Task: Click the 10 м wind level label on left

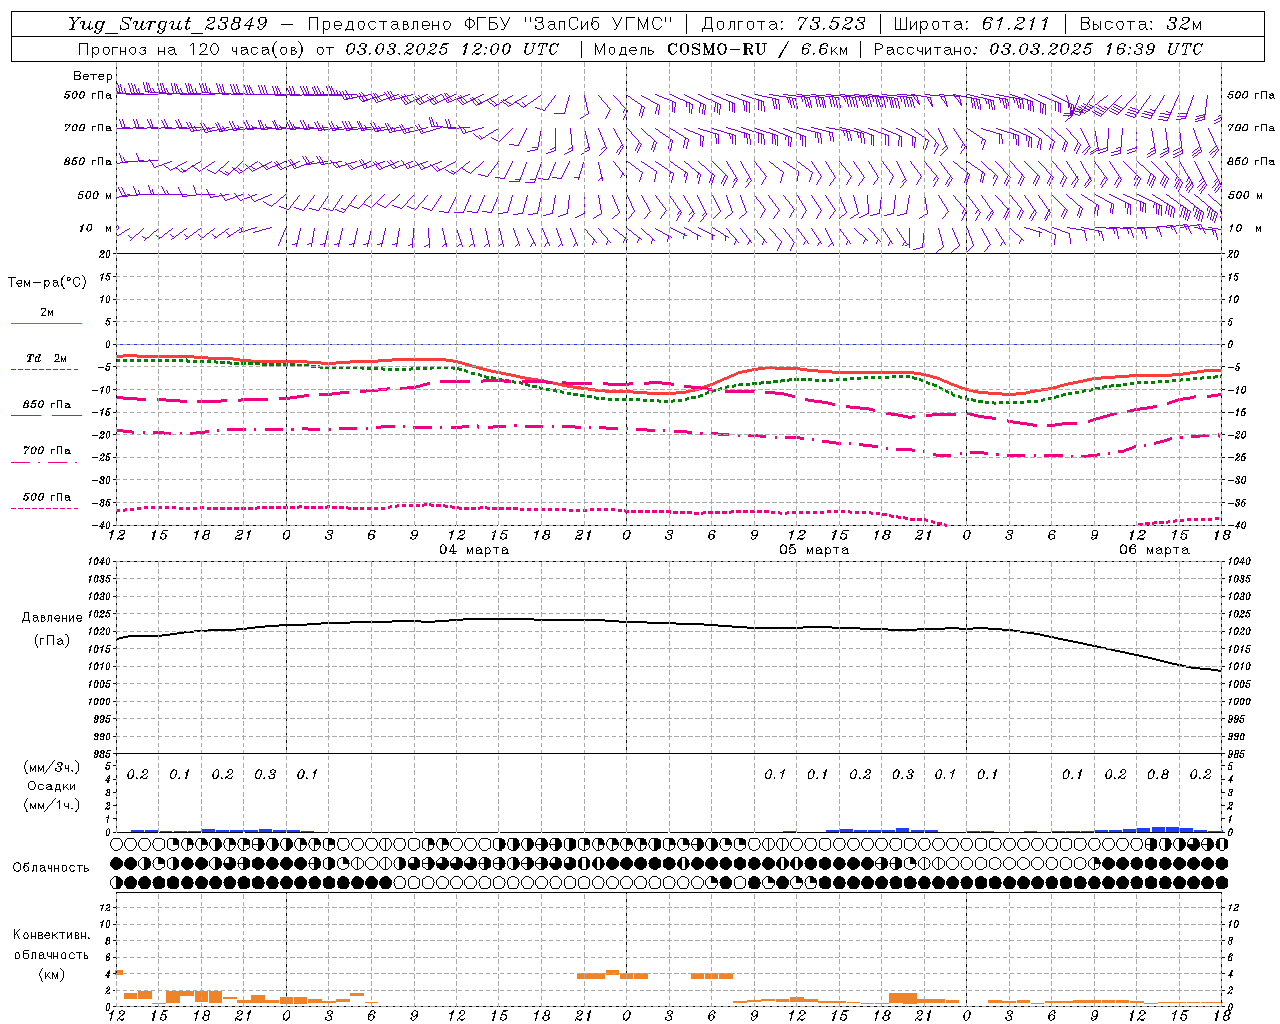Action: [x=97, y=229]
